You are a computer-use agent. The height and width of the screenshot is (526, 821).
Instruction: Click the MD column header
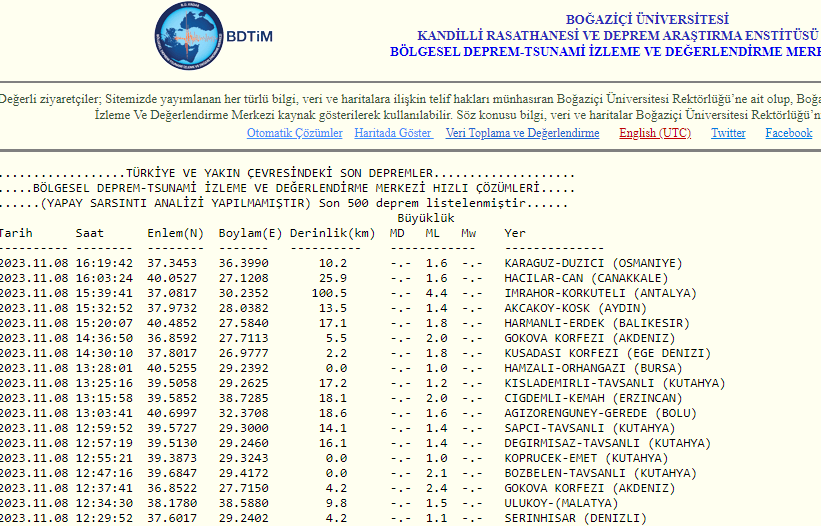coord(397,233)
